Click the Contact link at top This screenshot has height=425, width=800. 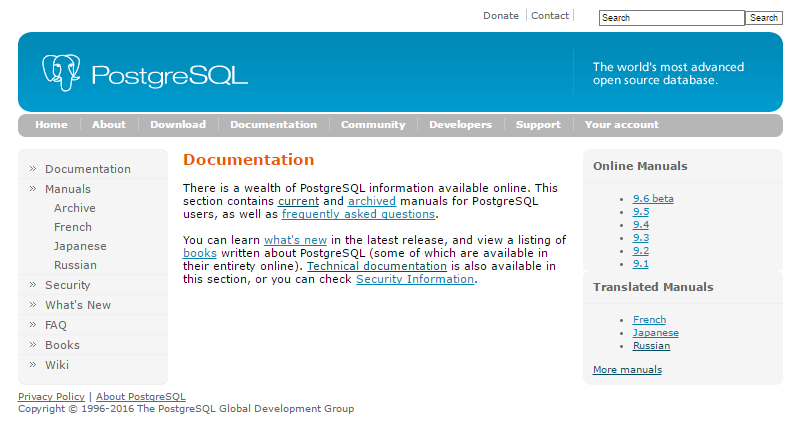(x=549, y=16)
